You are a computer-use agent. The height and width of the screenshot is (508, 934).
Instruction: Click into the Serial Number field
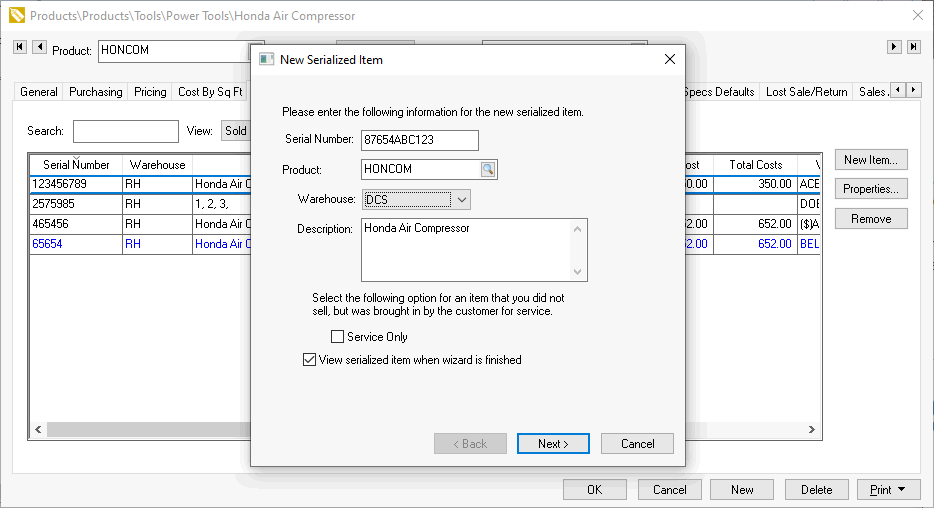[x=419, y=140]
